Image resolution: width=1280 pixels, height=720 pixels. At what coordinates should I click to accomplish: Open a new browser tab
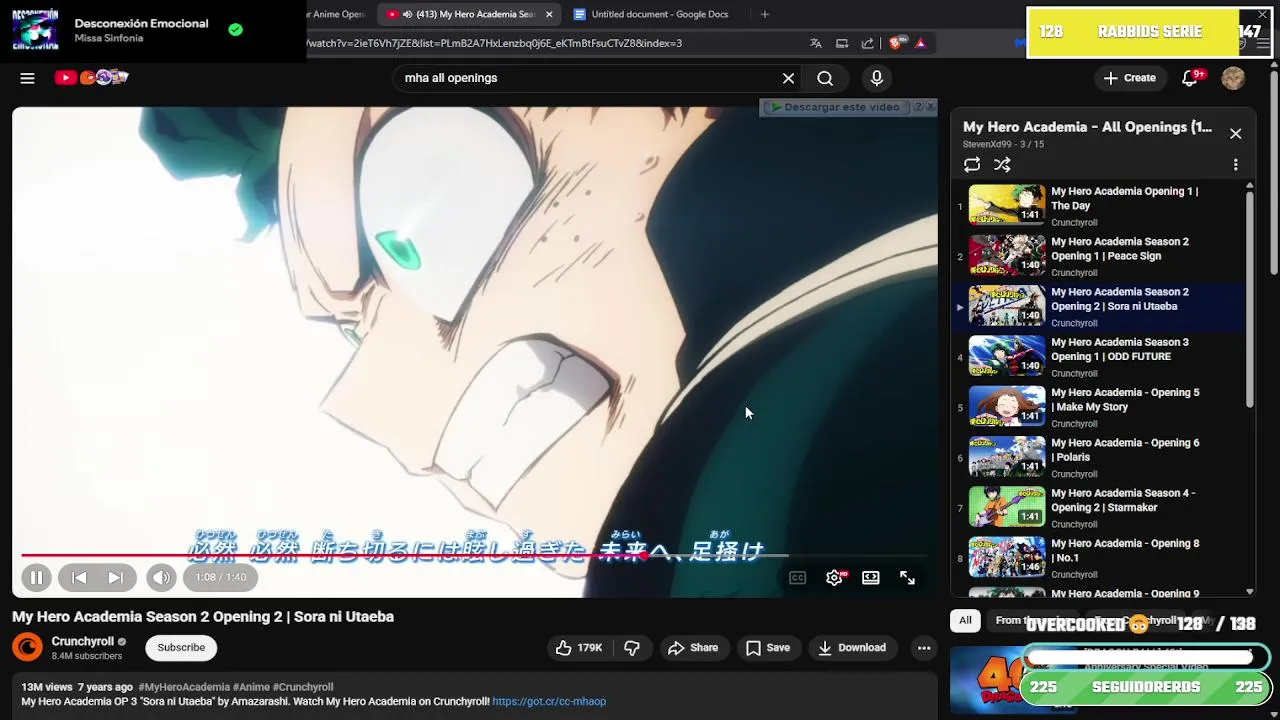pyautogui.click(x=765, y=14)
